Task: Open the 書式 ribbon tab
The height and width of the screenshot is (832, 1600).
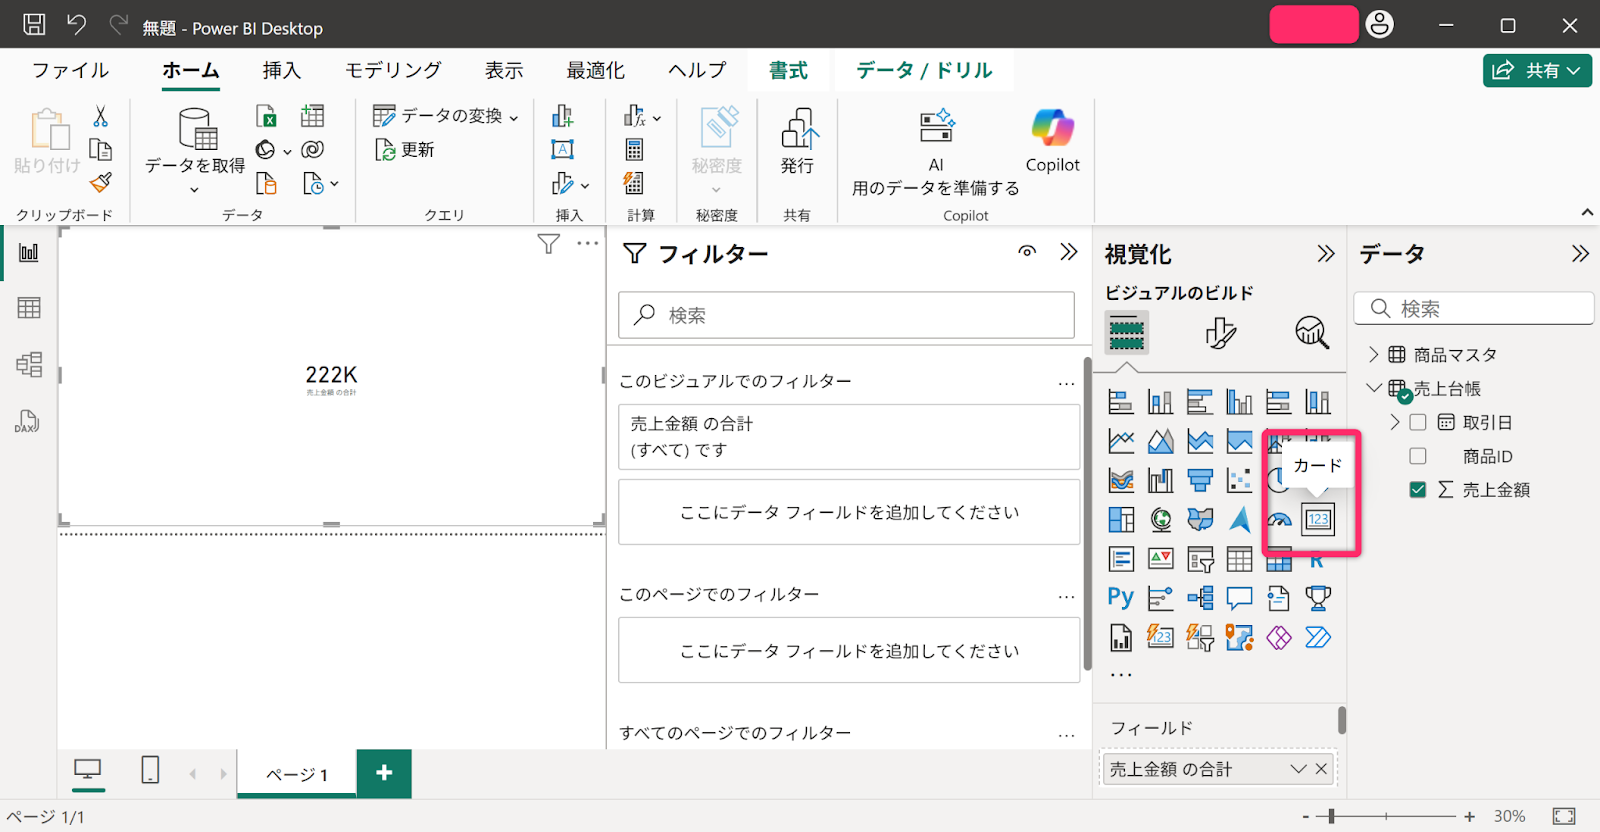Action: 788,70
